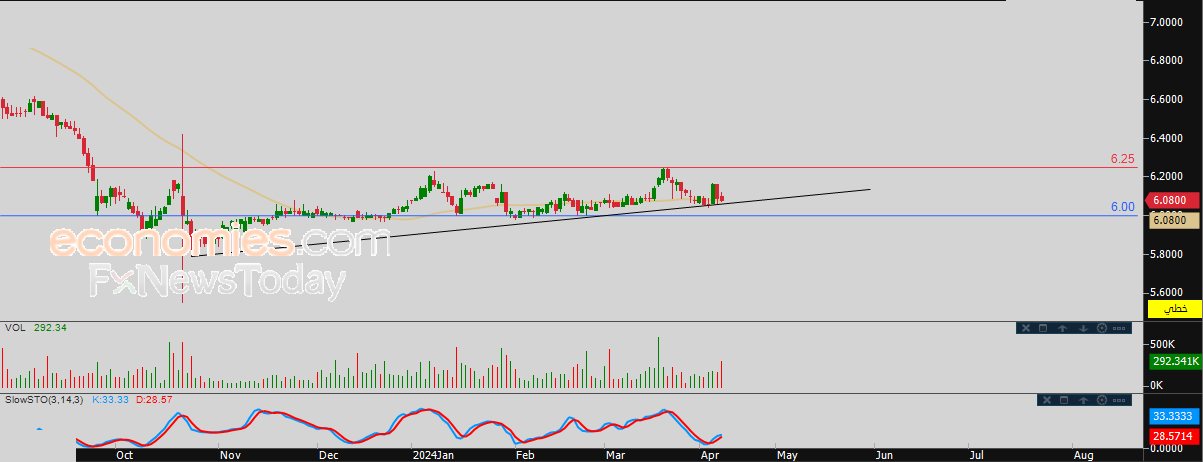Click the Aug date axis label
This screenshot has height=462, width=1203.
pos(1082,455)
